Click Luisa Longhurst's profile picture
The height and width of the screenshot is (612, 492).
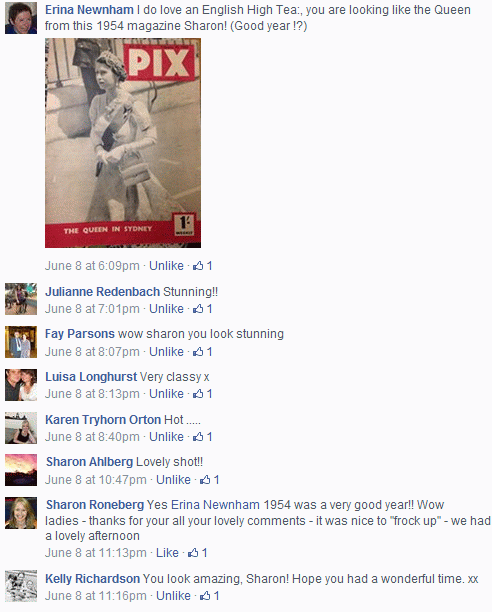[21, 385]
